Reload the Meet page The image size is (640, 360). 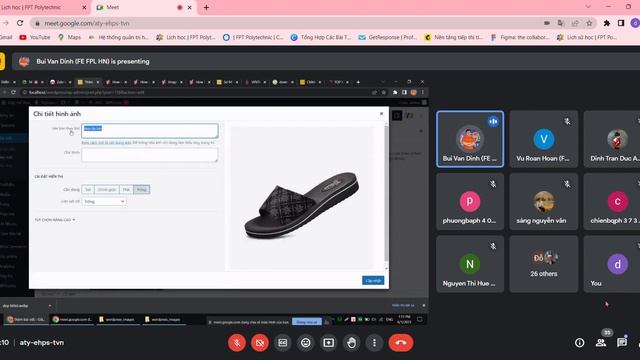pos(20,23)
